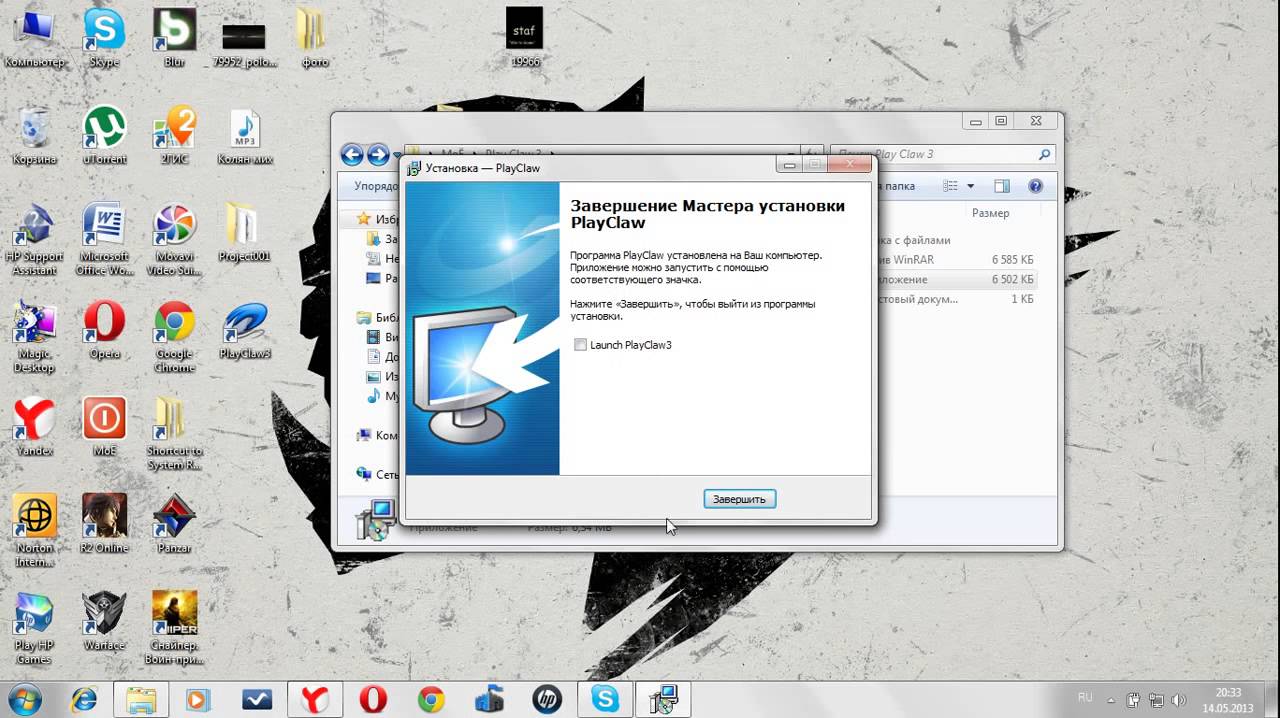Click the Explorer back navigation arrow

(x=351, y=154)
